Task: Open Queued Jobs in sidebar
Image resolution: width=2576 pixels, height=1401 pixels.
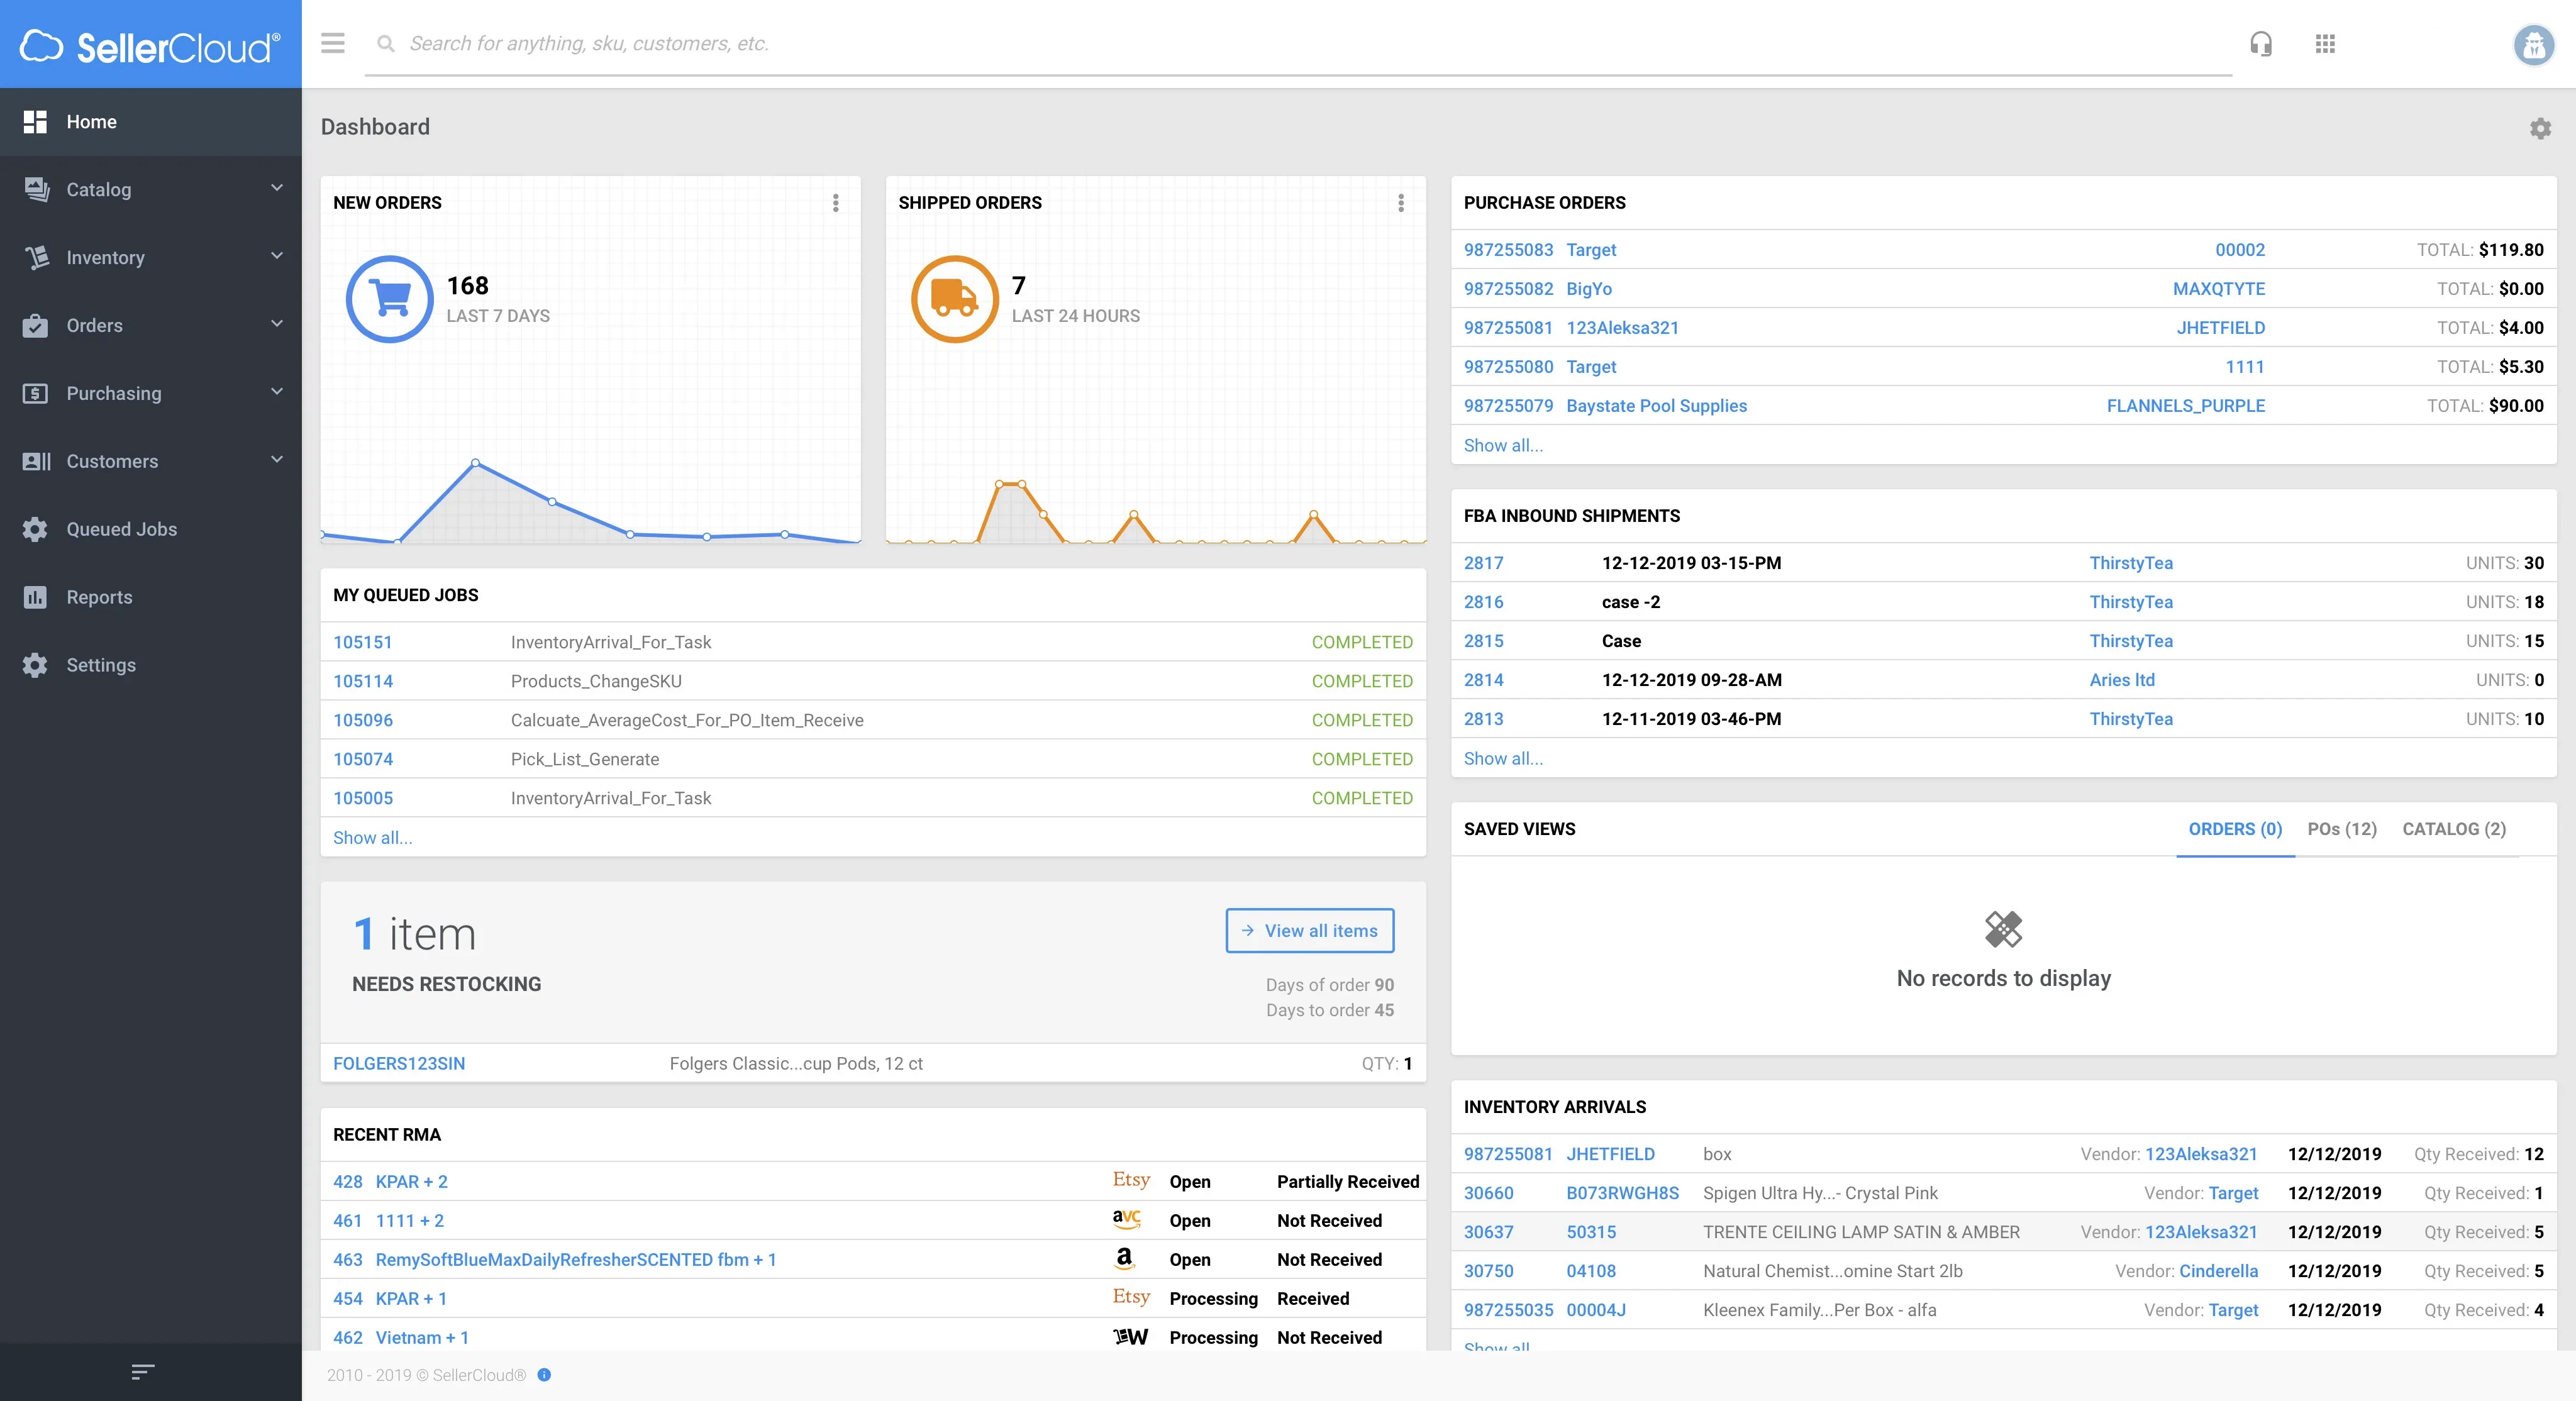Action: coord(121,529)
